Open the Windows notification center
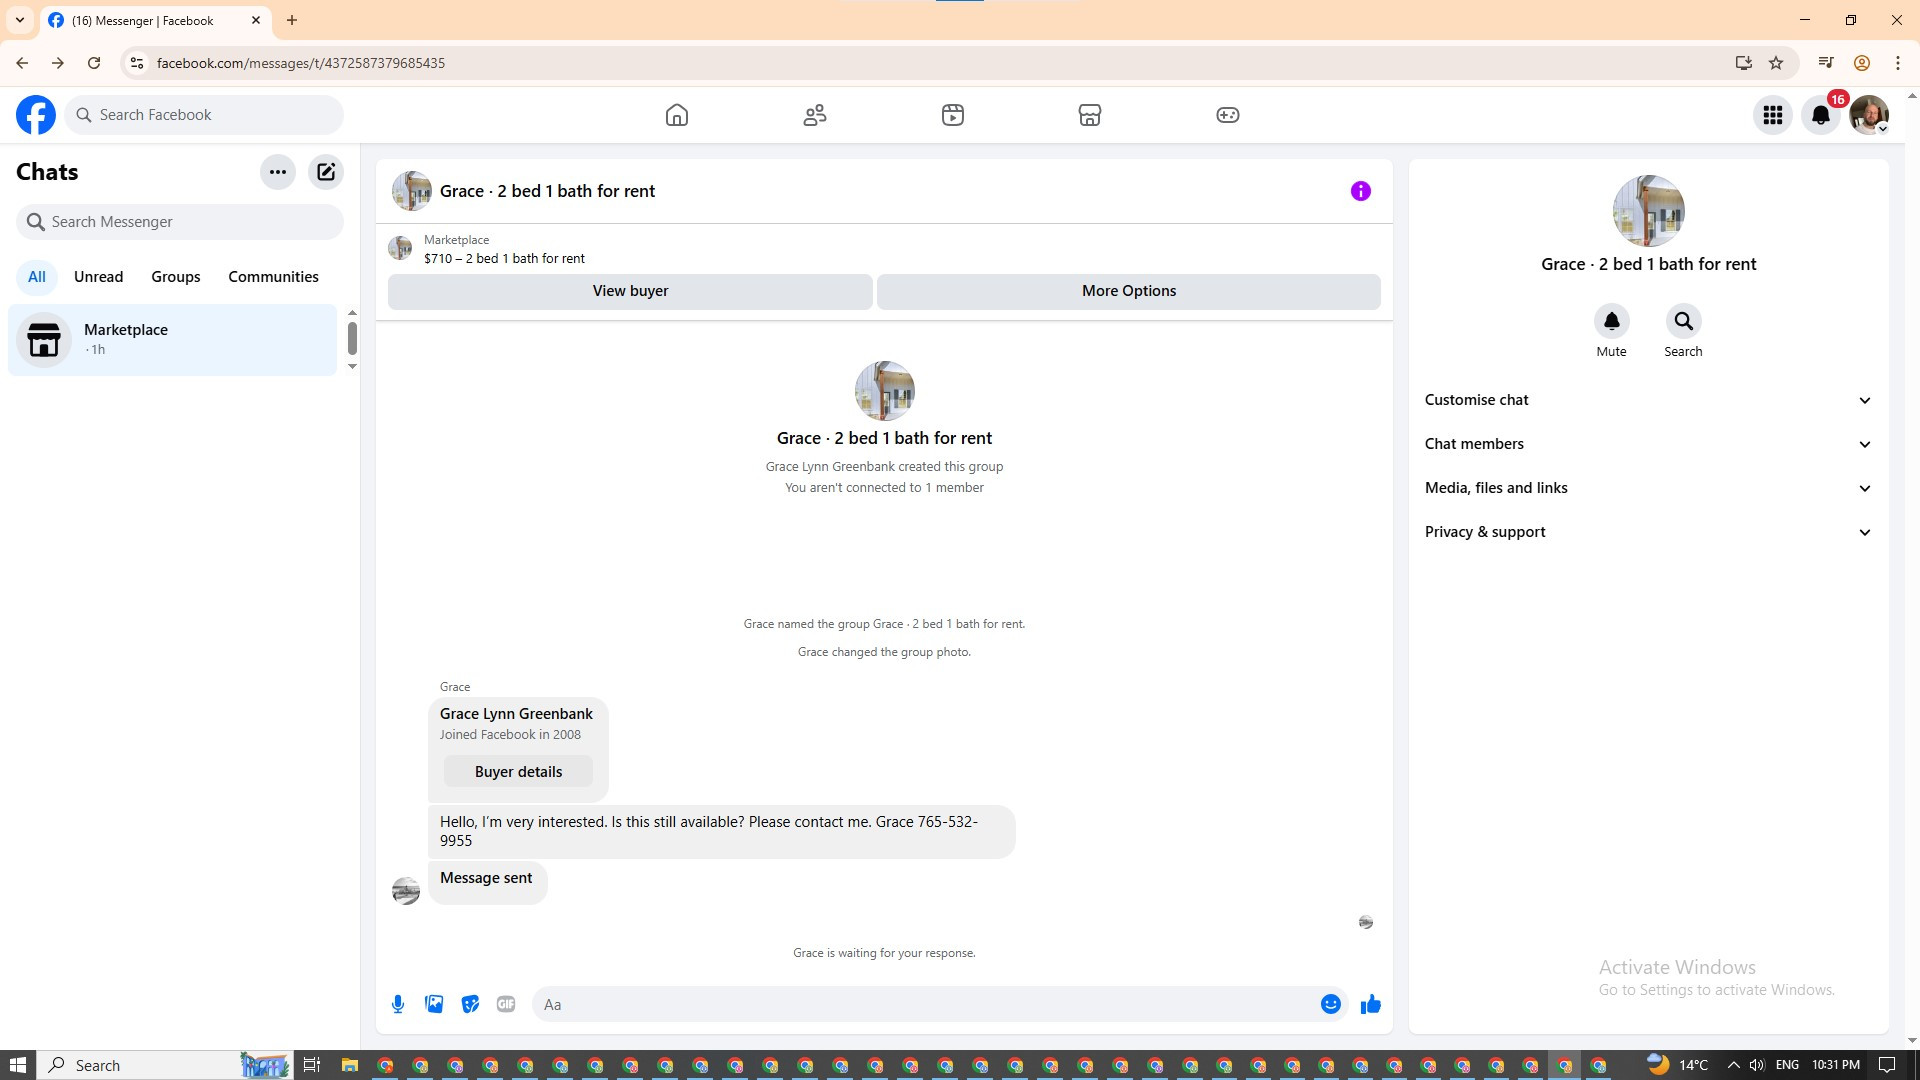This screenshot has height=1080, width=1920. (x=1888, y=1065)
